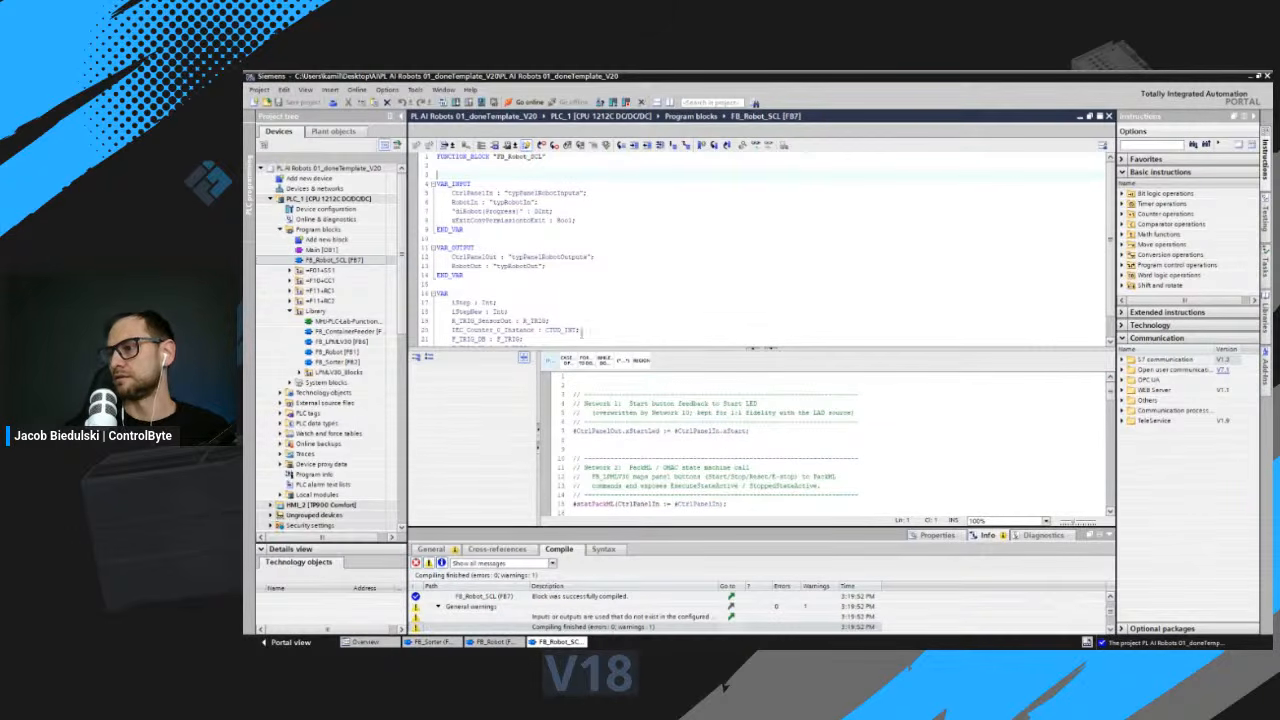The height and width of the screenshot is (720, 1280).
Task: Click the Search in project field
Action: coord(712,102)
